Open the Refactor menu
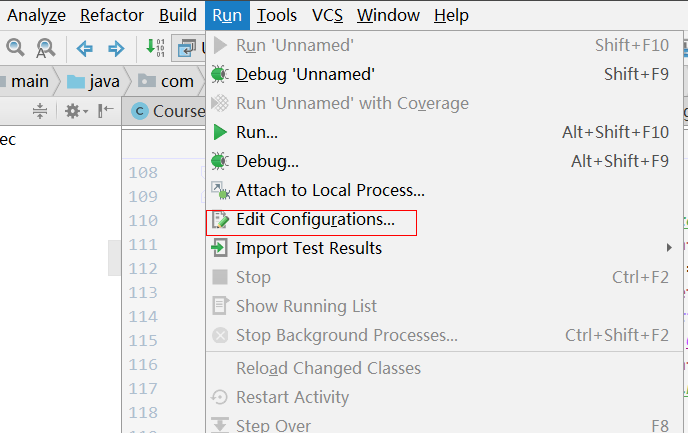This screenshot has width=688, height=433. pos(111,15)
